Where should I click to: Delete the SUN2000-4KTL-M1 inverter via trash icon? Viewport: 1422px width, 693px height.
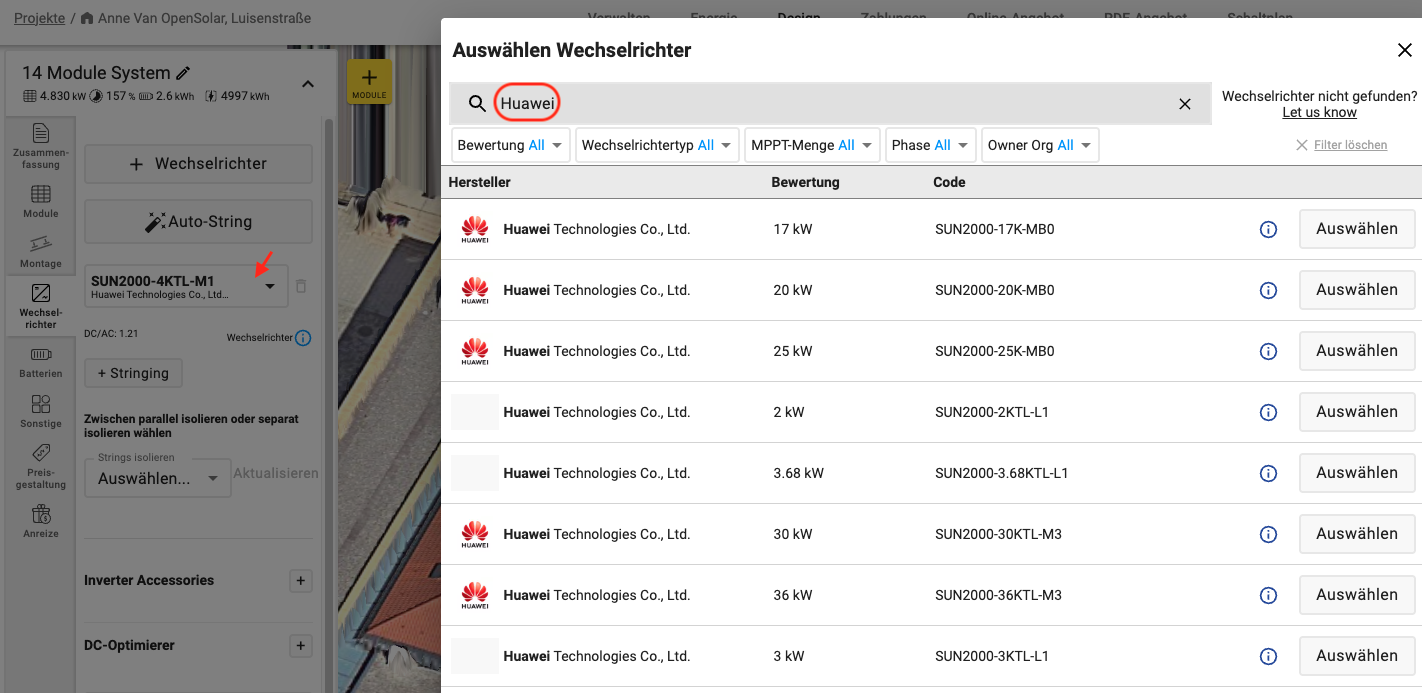pos(301,286)
